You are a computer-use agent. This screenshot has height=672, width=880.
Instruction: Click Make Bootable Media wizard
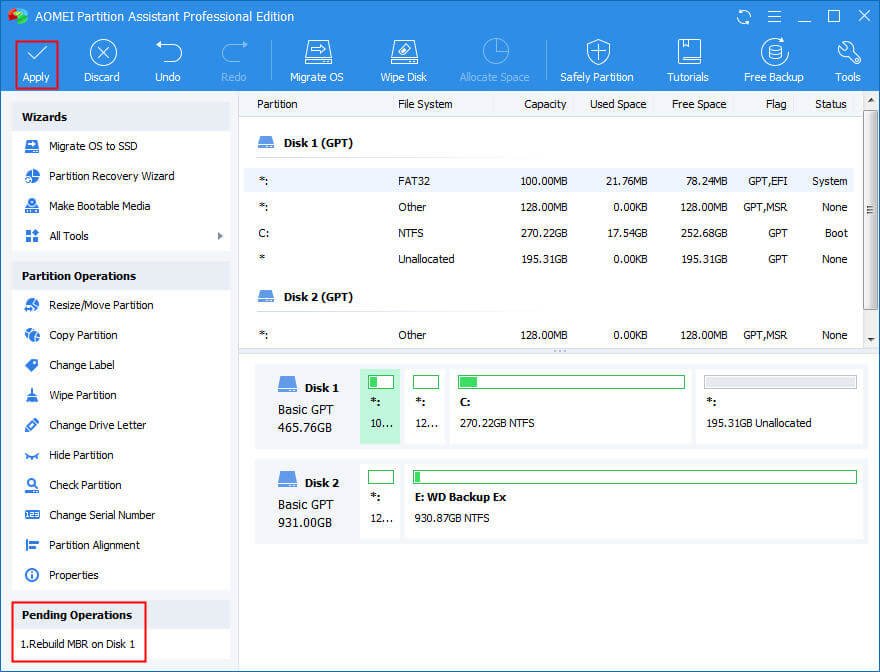[99, 206]
